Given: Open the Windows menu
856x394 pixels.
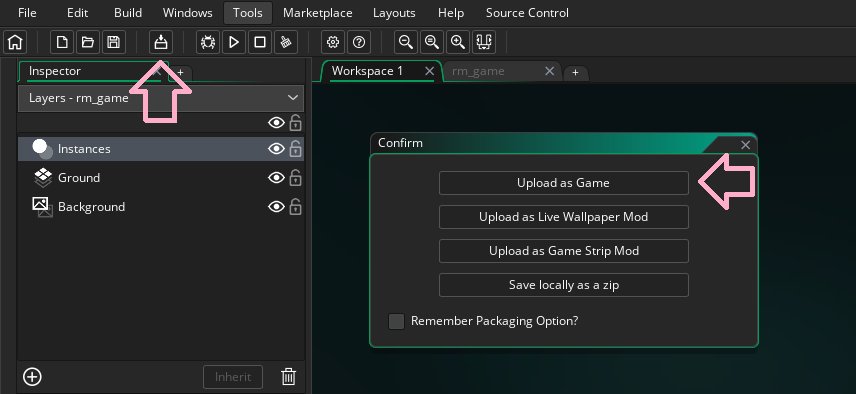Looking at the screenshot, I should pyautogui.click(x=187, y=13).
